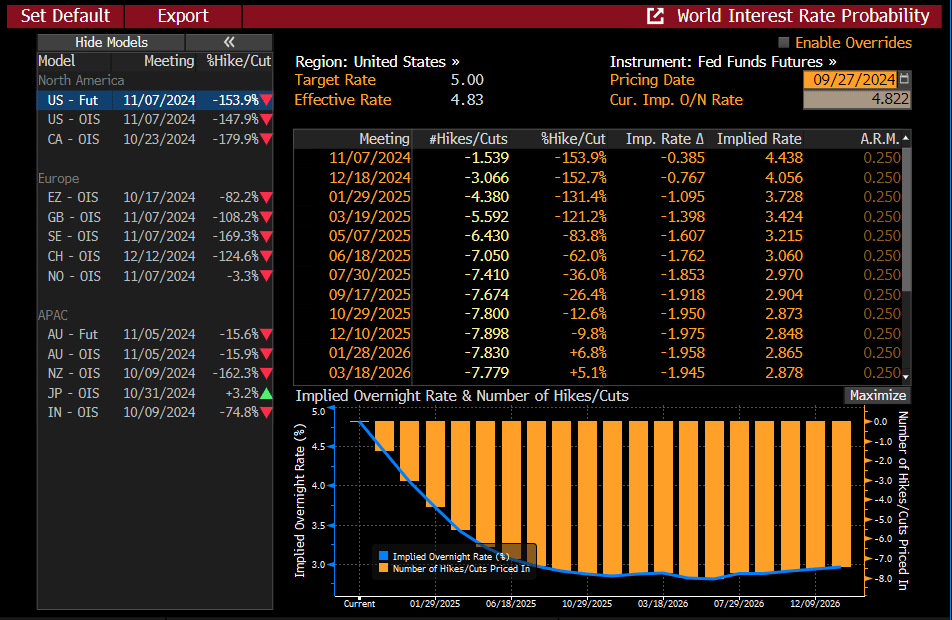The height and width of the screenshot is (620, 952).
Task: Click the 12/10/2025 meeting date
Action: (x=370, y=333)
